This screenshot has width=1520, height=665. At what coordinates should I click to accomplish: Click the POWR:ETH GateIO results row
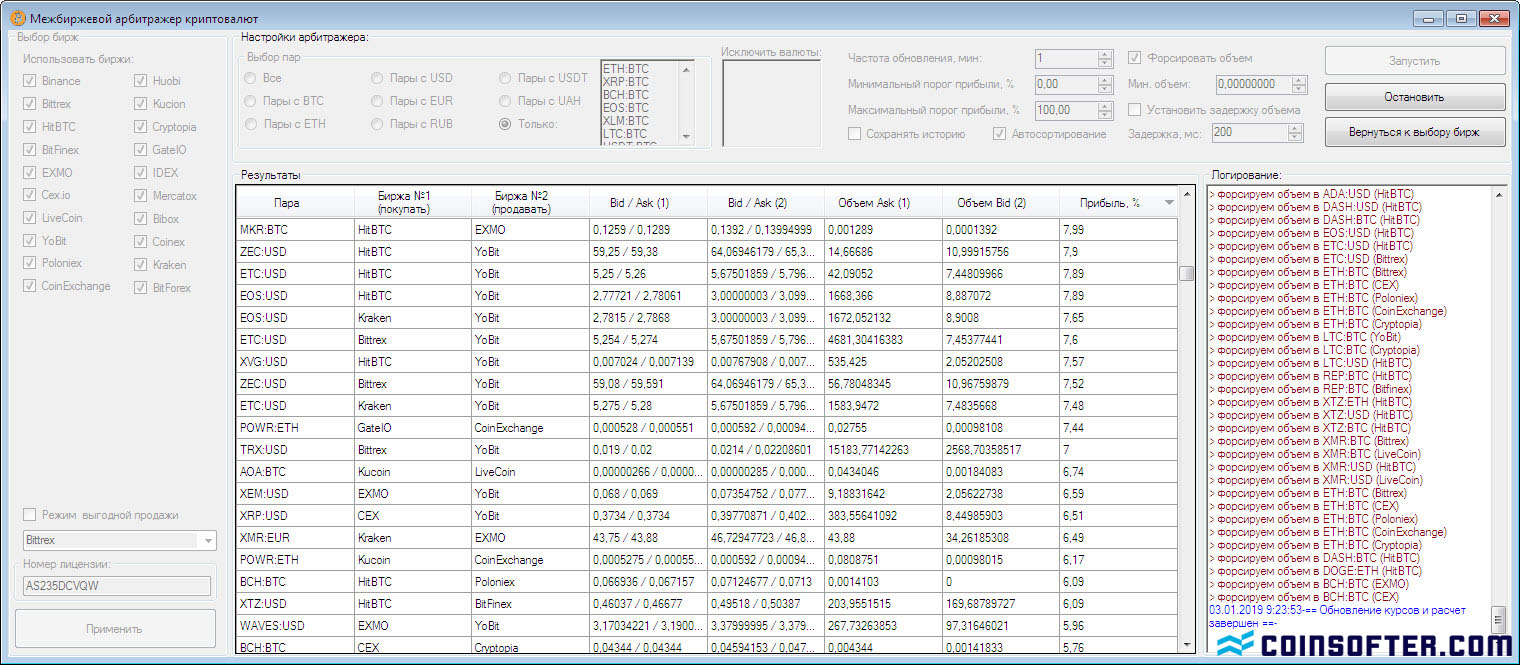pos(706,428)
